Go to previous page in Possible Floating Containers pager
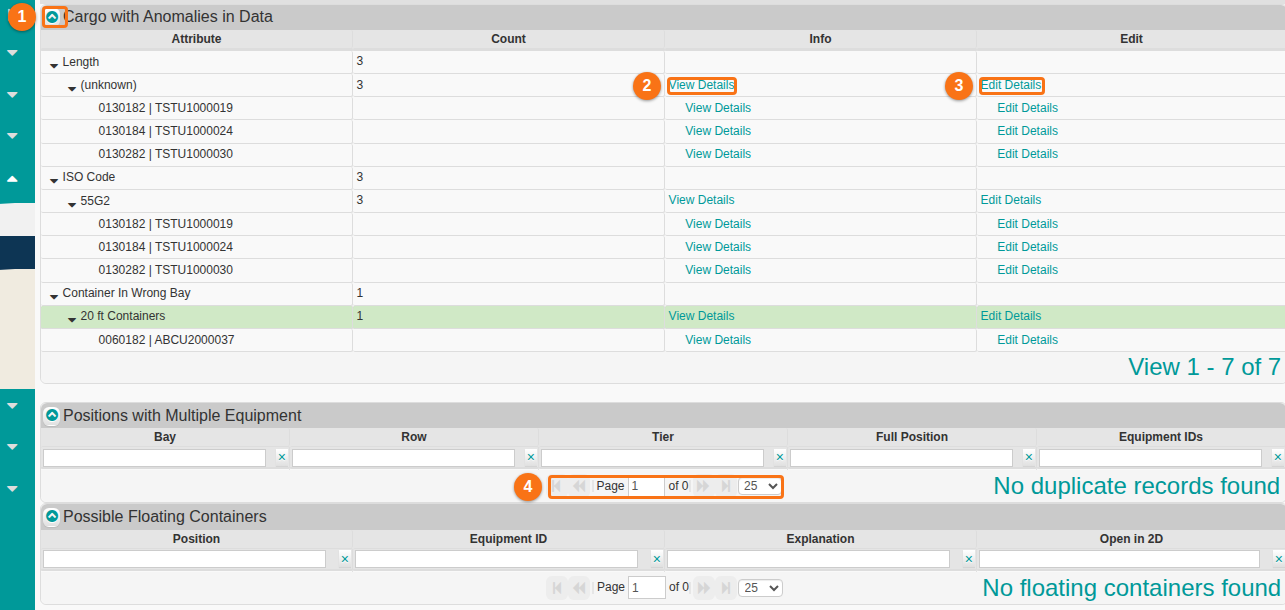 coord(580,587)
